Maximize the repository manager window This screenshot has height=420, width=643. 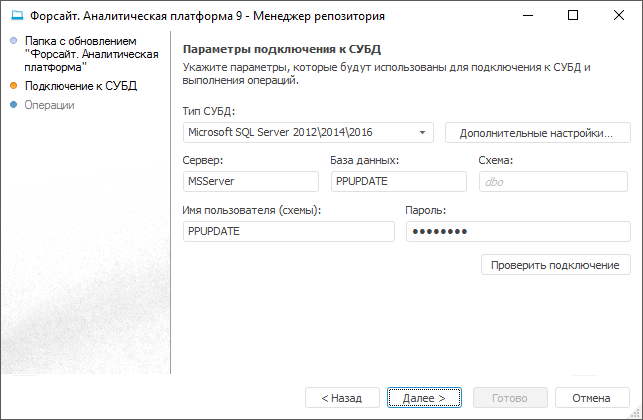coord(573,16)
